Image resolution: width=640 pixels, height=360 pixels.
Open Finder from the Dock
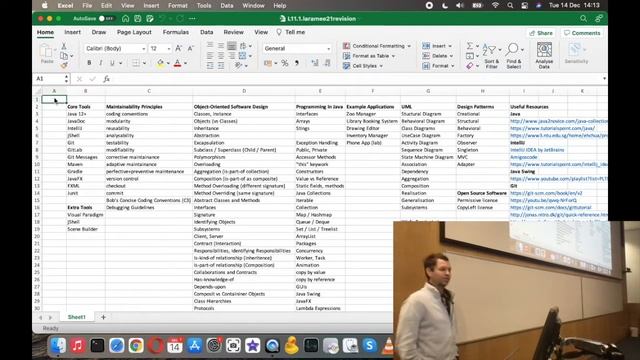click(58, 345)
